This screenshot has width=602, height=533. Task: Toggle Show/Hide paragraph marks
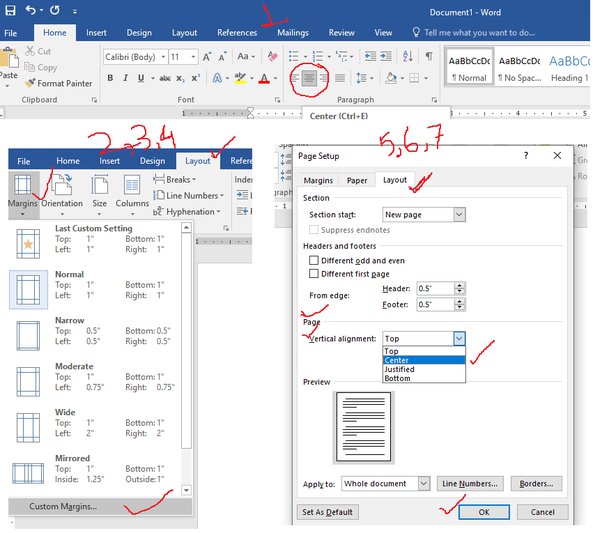(429, 56)
